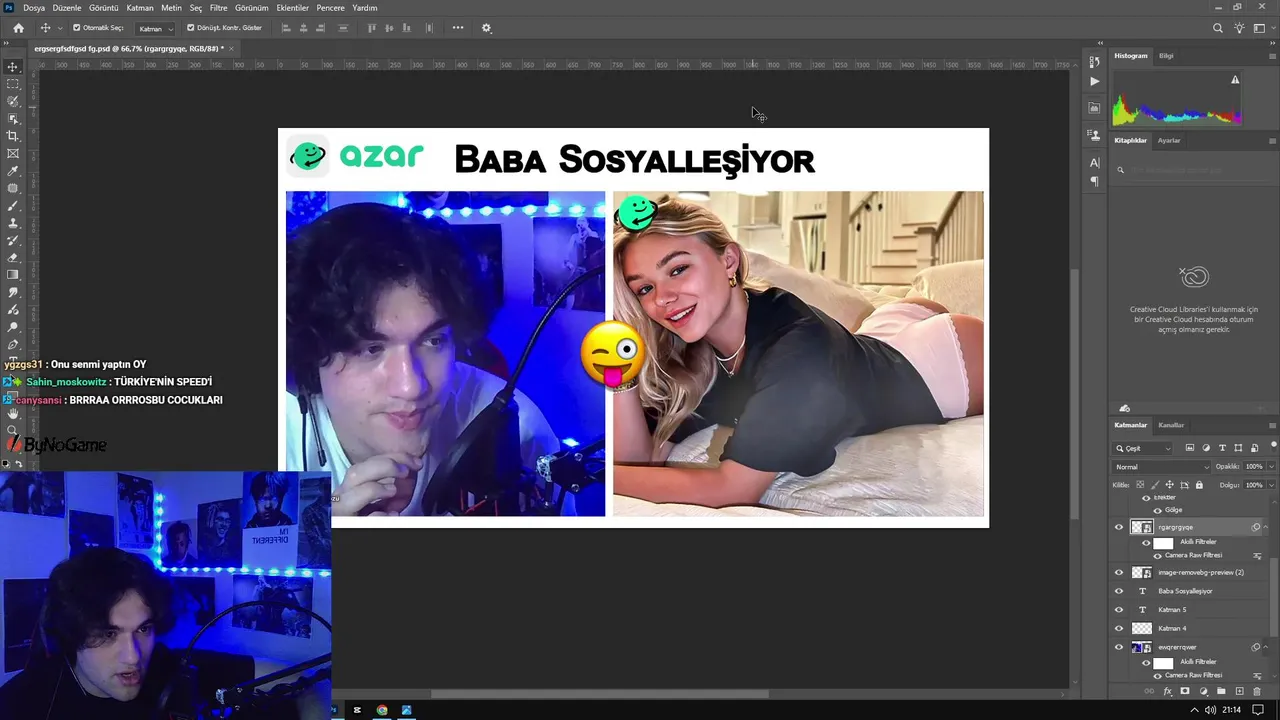The width and height of the screenshot is (1280, 720).
Task: Open the search icon at top right
Action: (x=1218, y=28)
